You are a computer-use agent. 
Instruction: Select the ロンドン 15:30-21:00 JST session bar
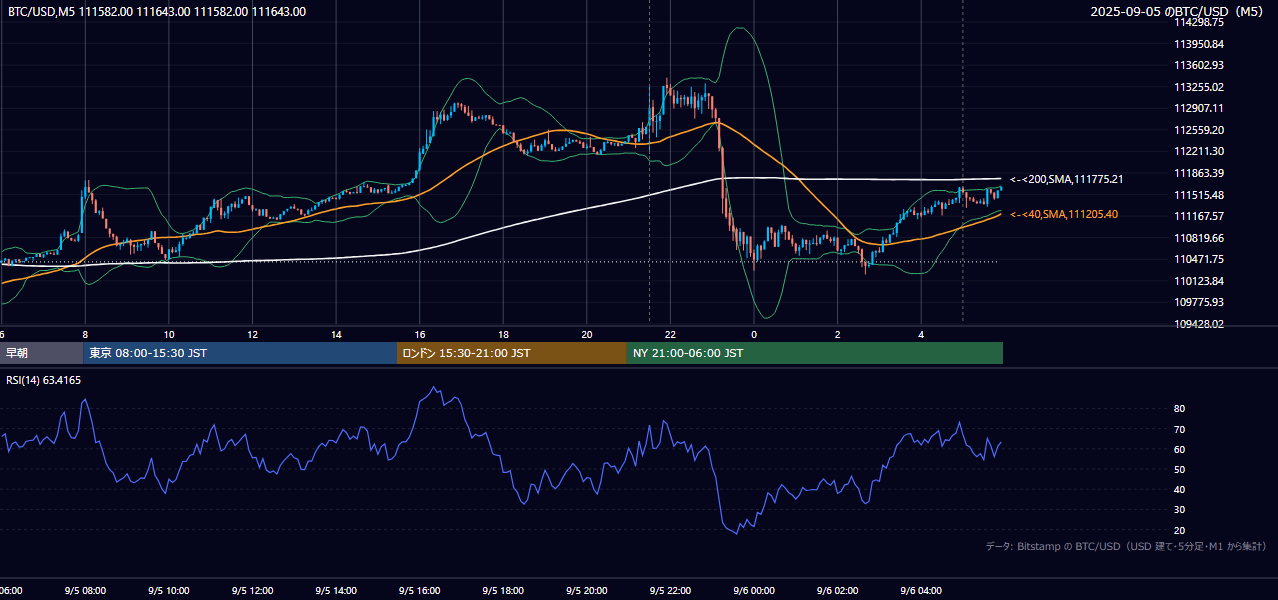(512, 353)
